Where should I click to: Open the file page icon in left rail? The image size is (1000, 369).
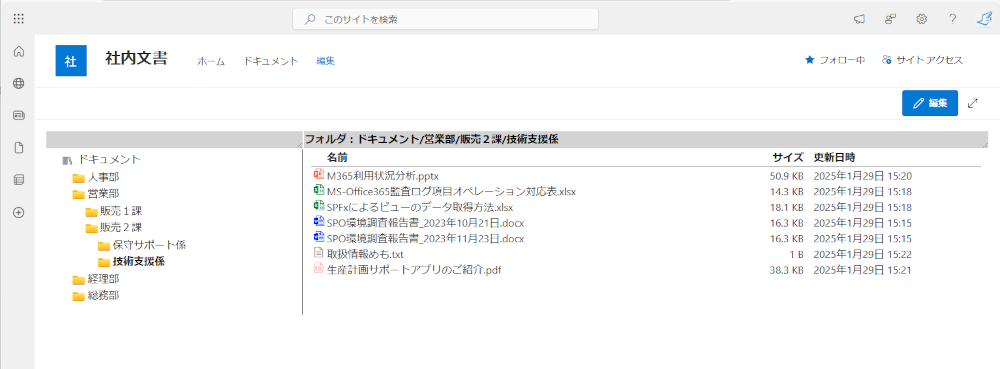click(x=18, y=148)
